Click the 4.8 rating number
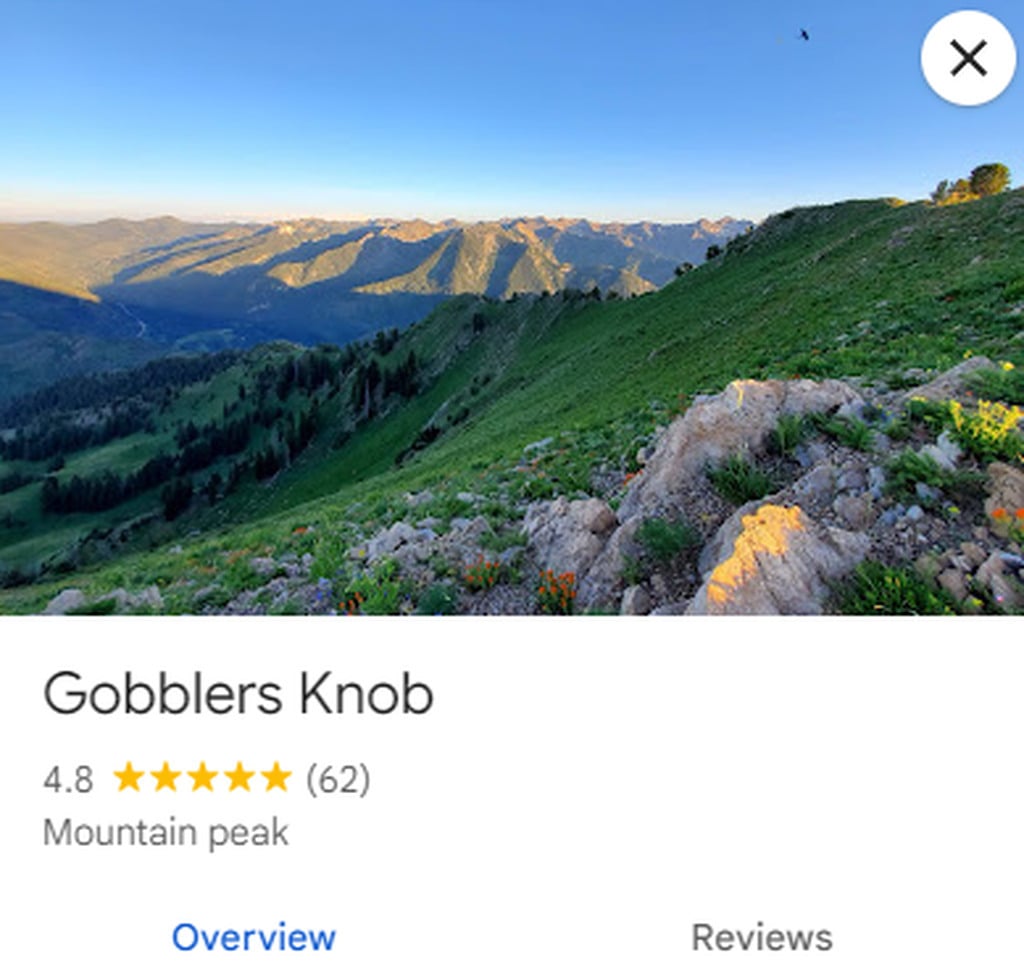Viewport: 1024px width, 966px height. (68, 779)
